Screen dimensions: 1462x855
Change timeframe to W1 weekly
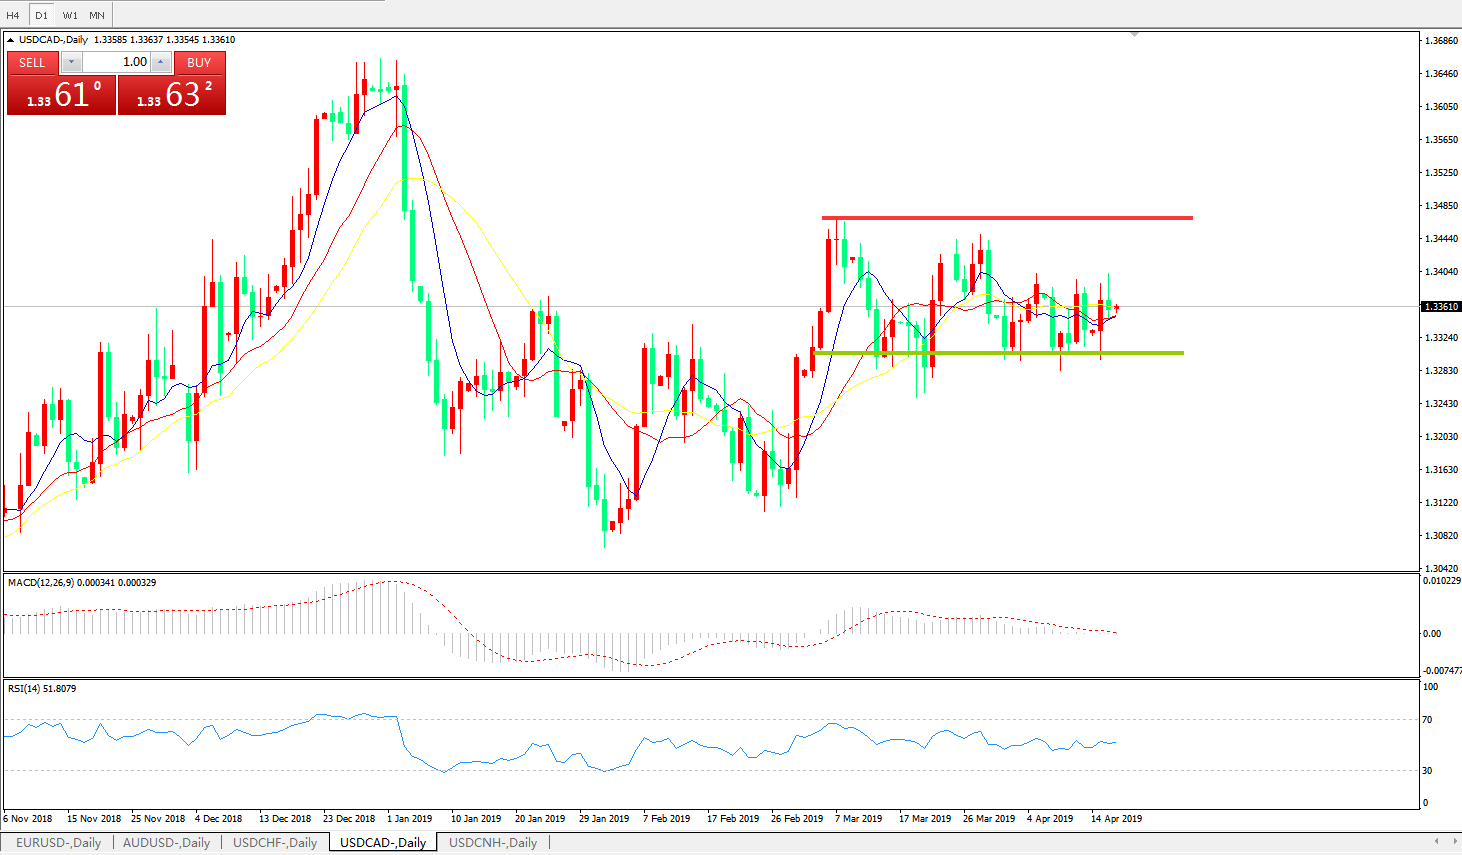[x=70, y=15]
